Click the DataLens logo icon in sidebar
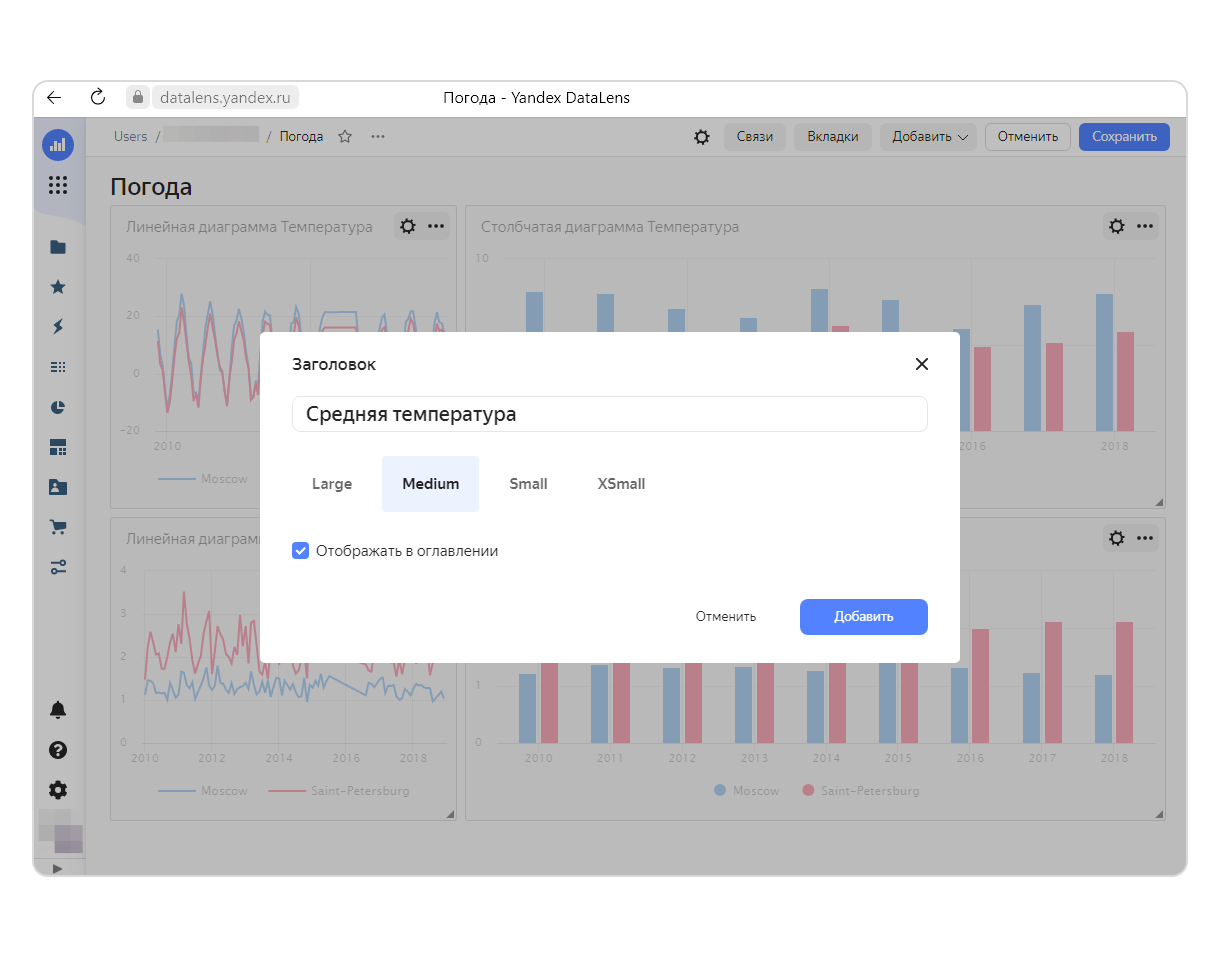 (58, 144)
